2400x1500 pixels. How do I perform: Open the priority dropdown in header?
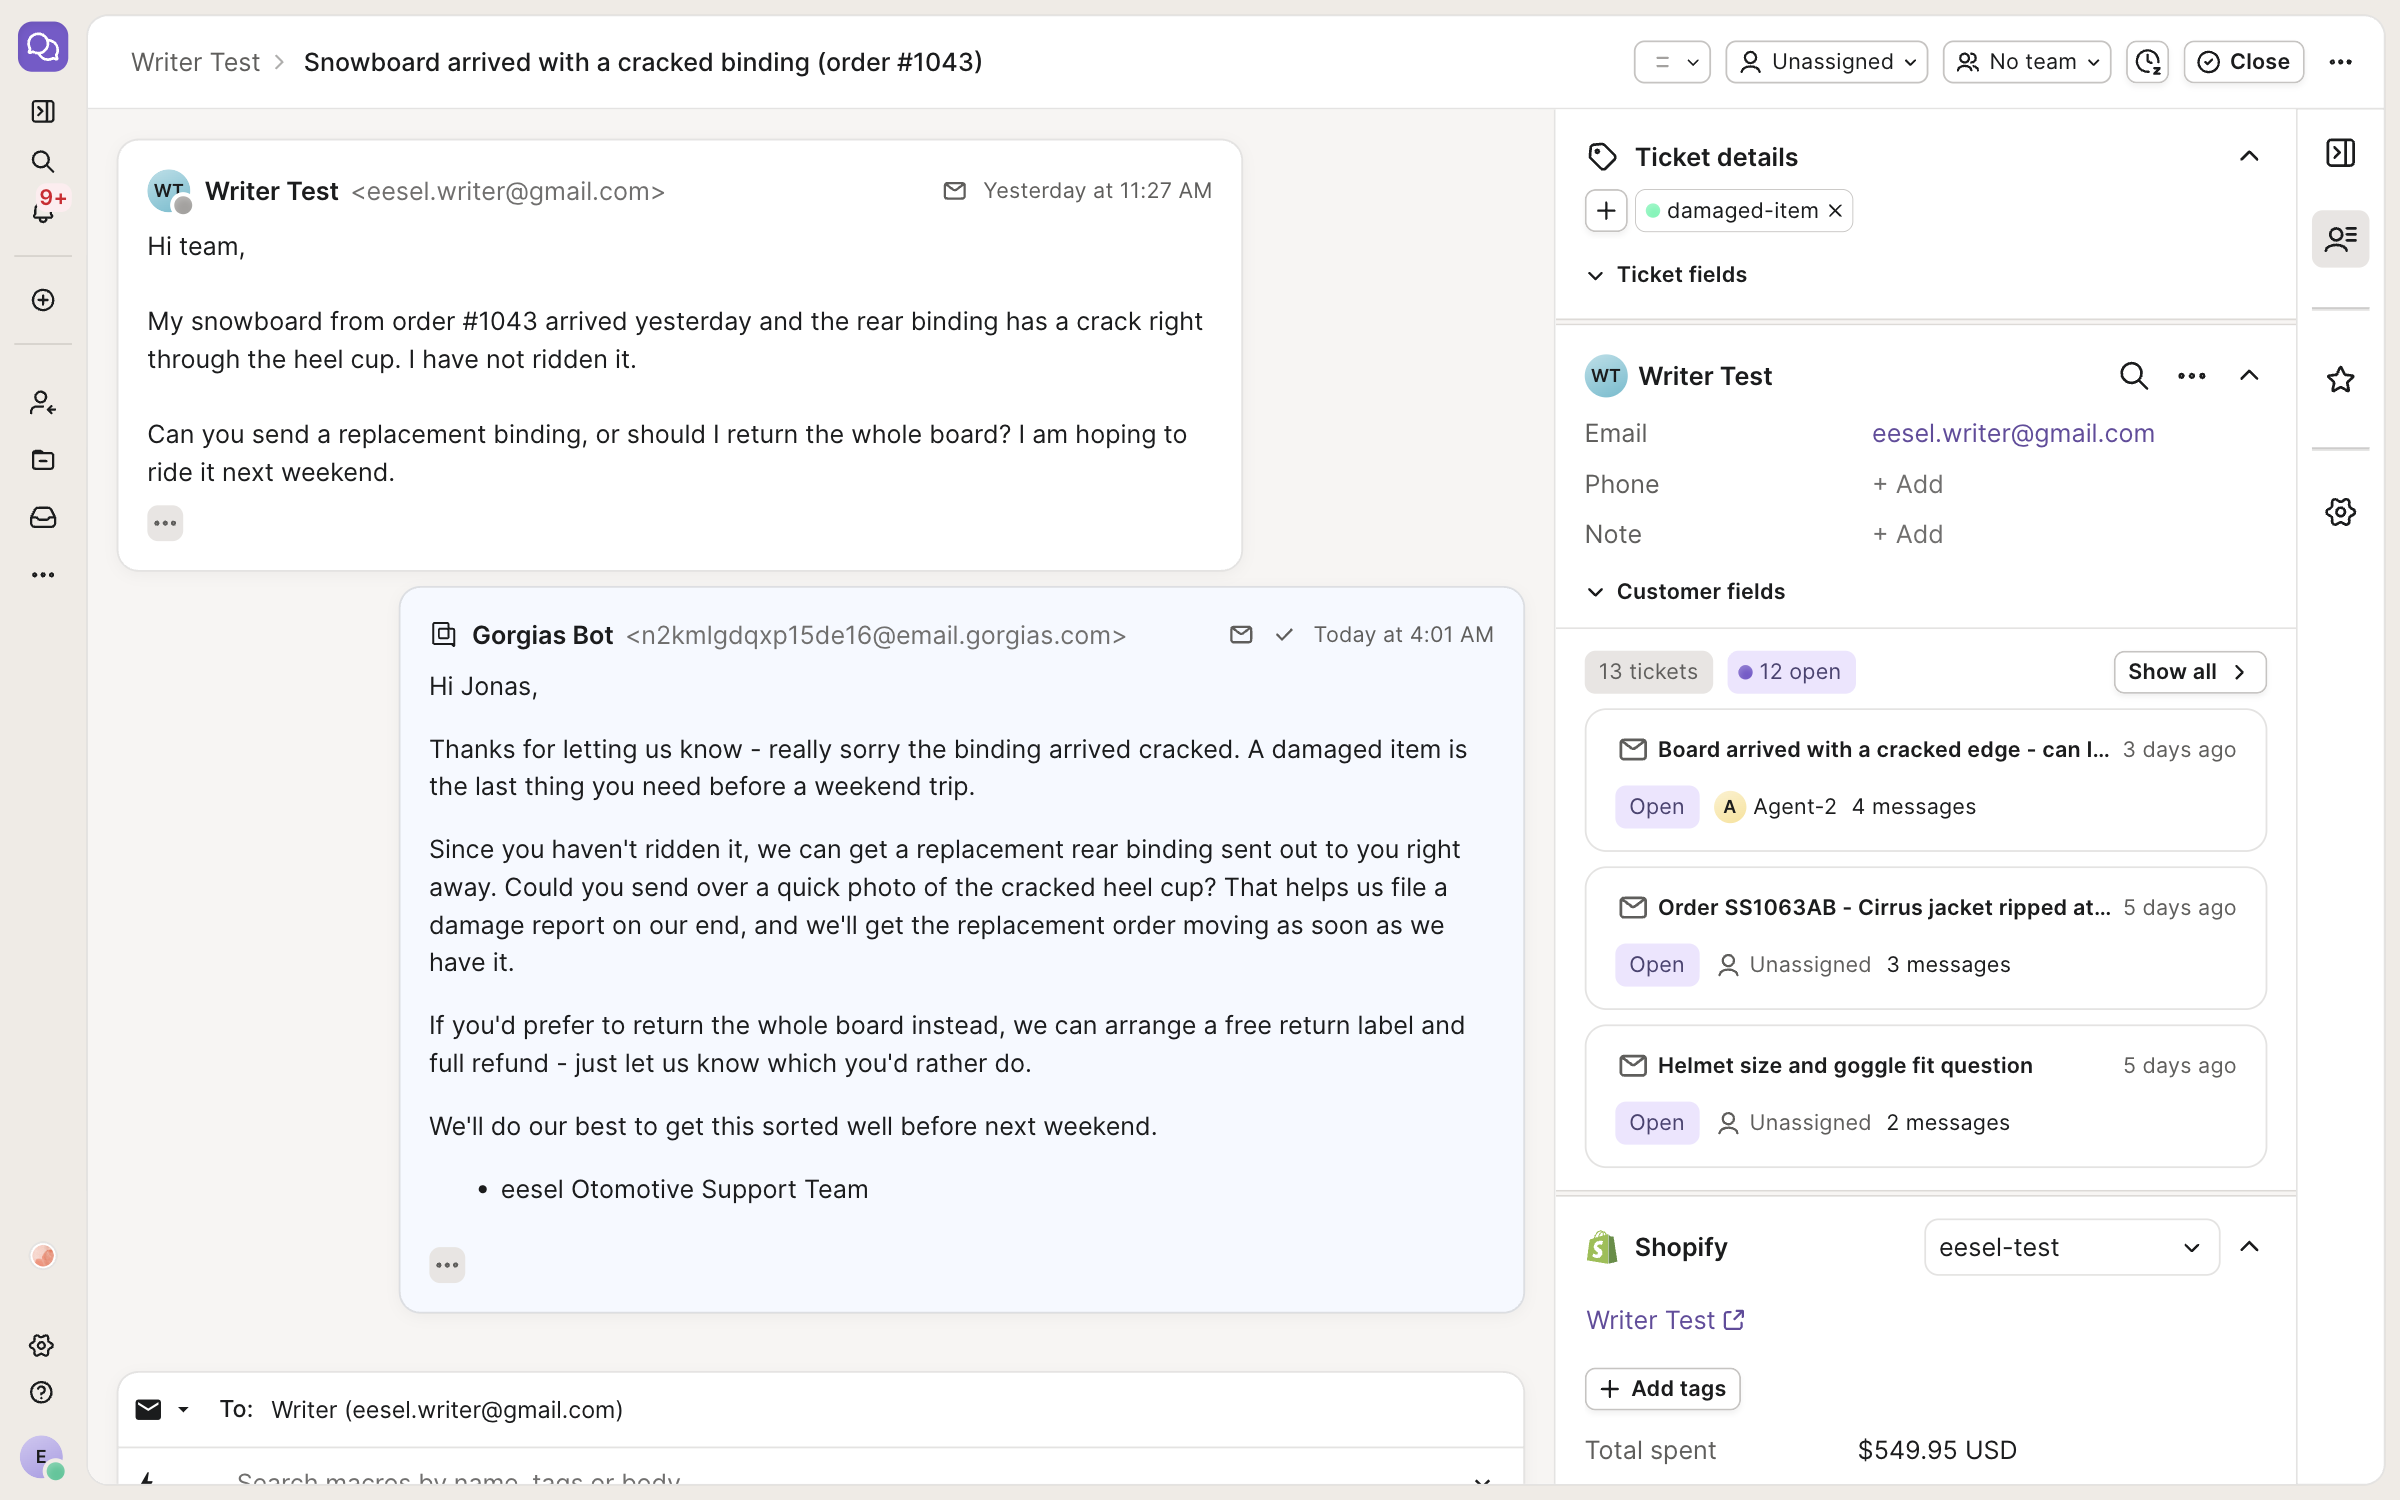pyautogui.click(x=1672, y=62)
